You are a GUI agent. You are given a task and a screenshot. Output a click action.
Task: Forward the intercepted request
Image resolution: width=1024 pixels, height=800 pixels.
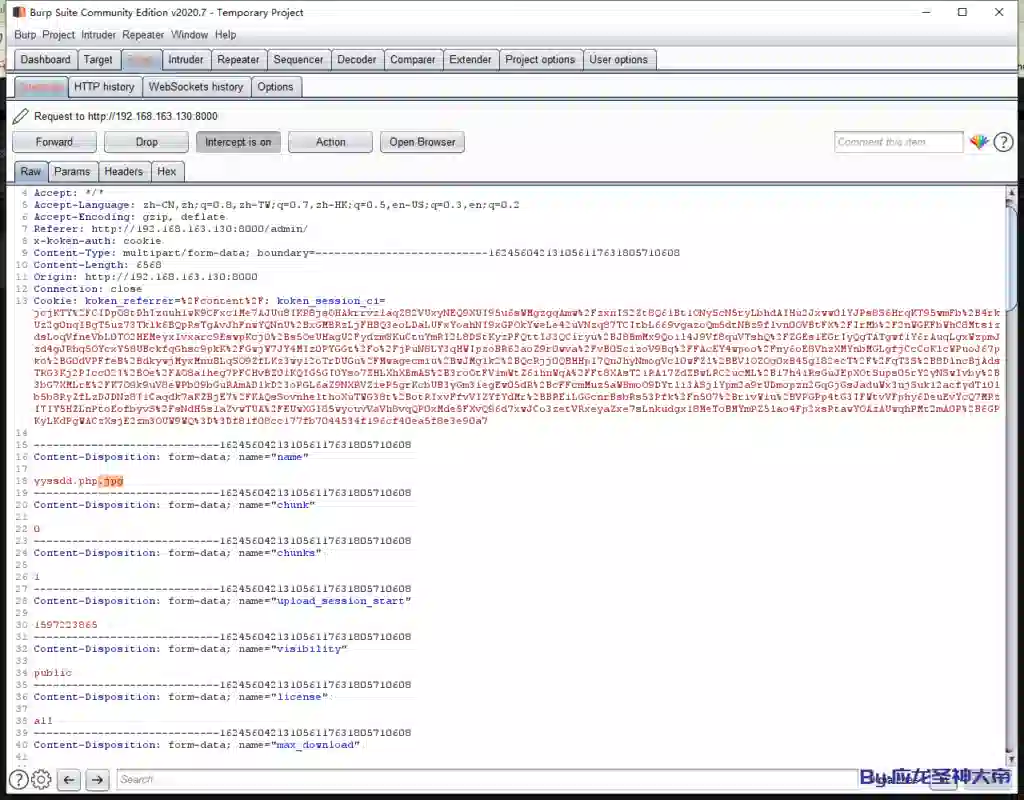54,142
